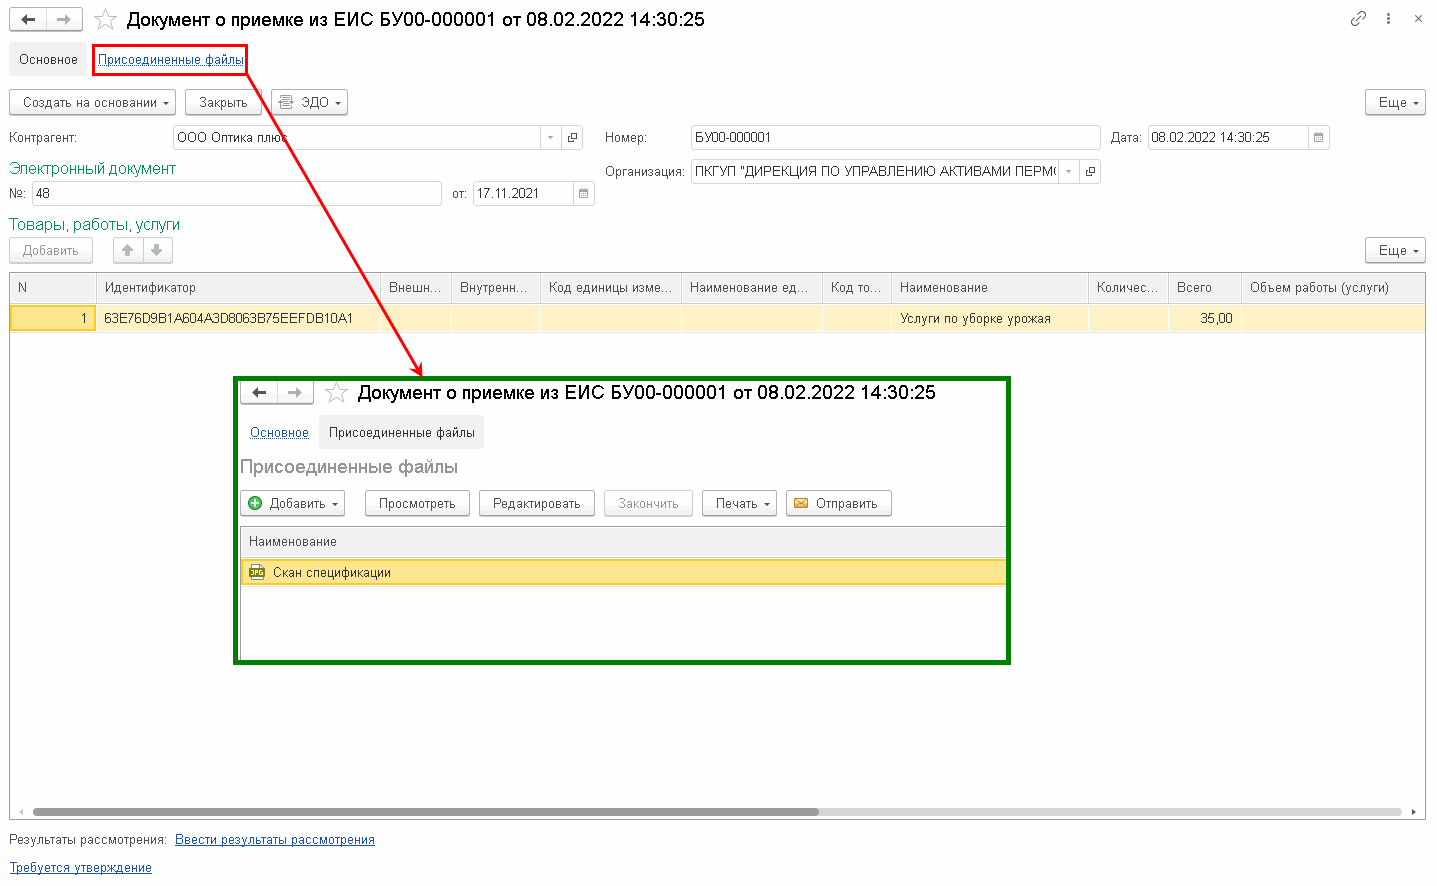
Task: Click the Внешн... column header
Action: pos(416,288)
